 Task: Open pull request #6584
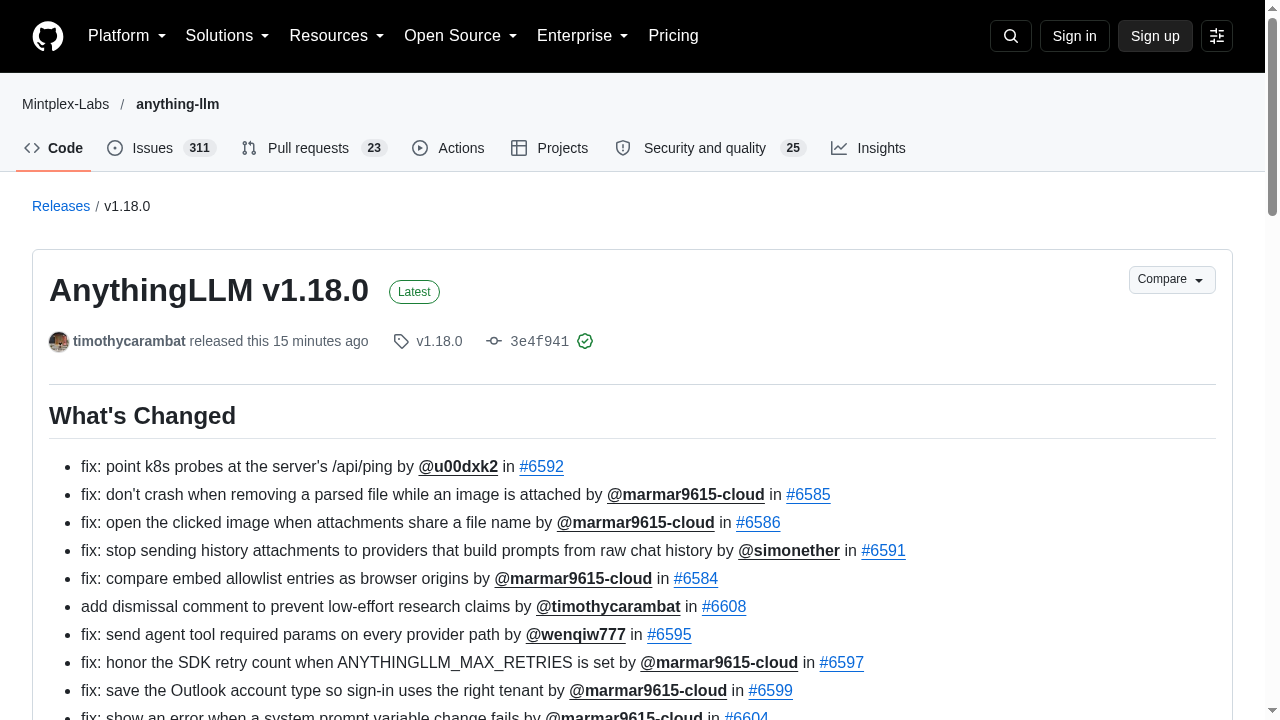(x=696, y=579)
